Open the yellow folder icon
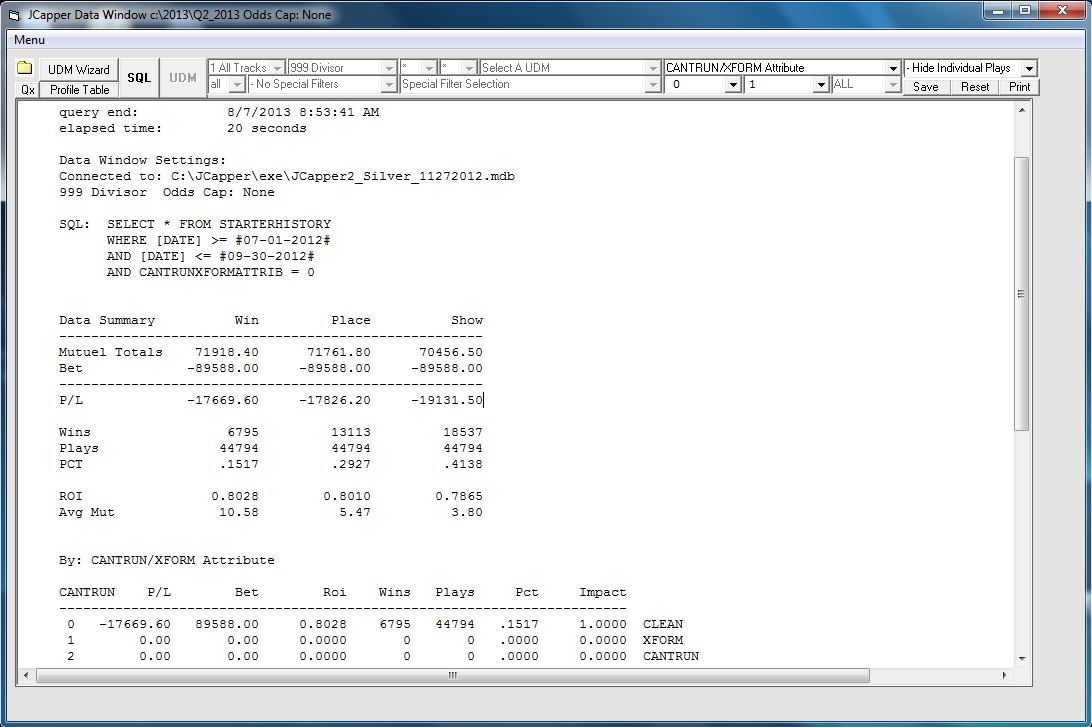 coord(25,68)
